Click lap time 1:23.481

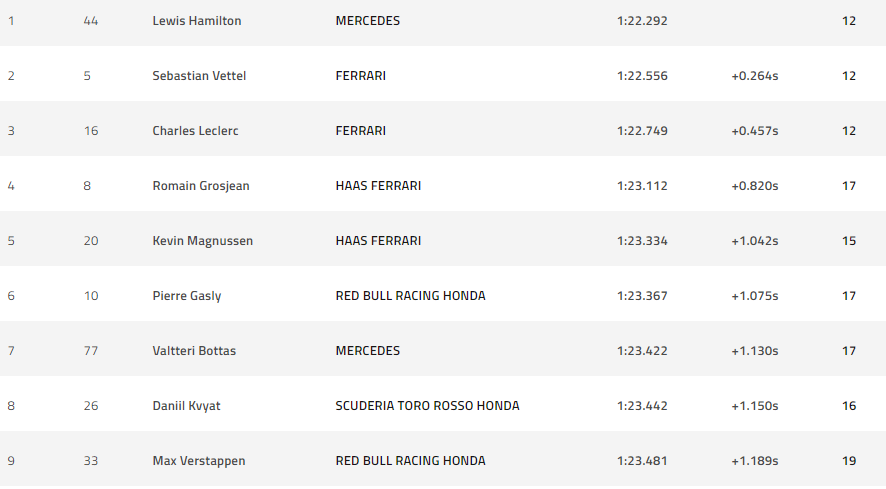tap(642, 461)
